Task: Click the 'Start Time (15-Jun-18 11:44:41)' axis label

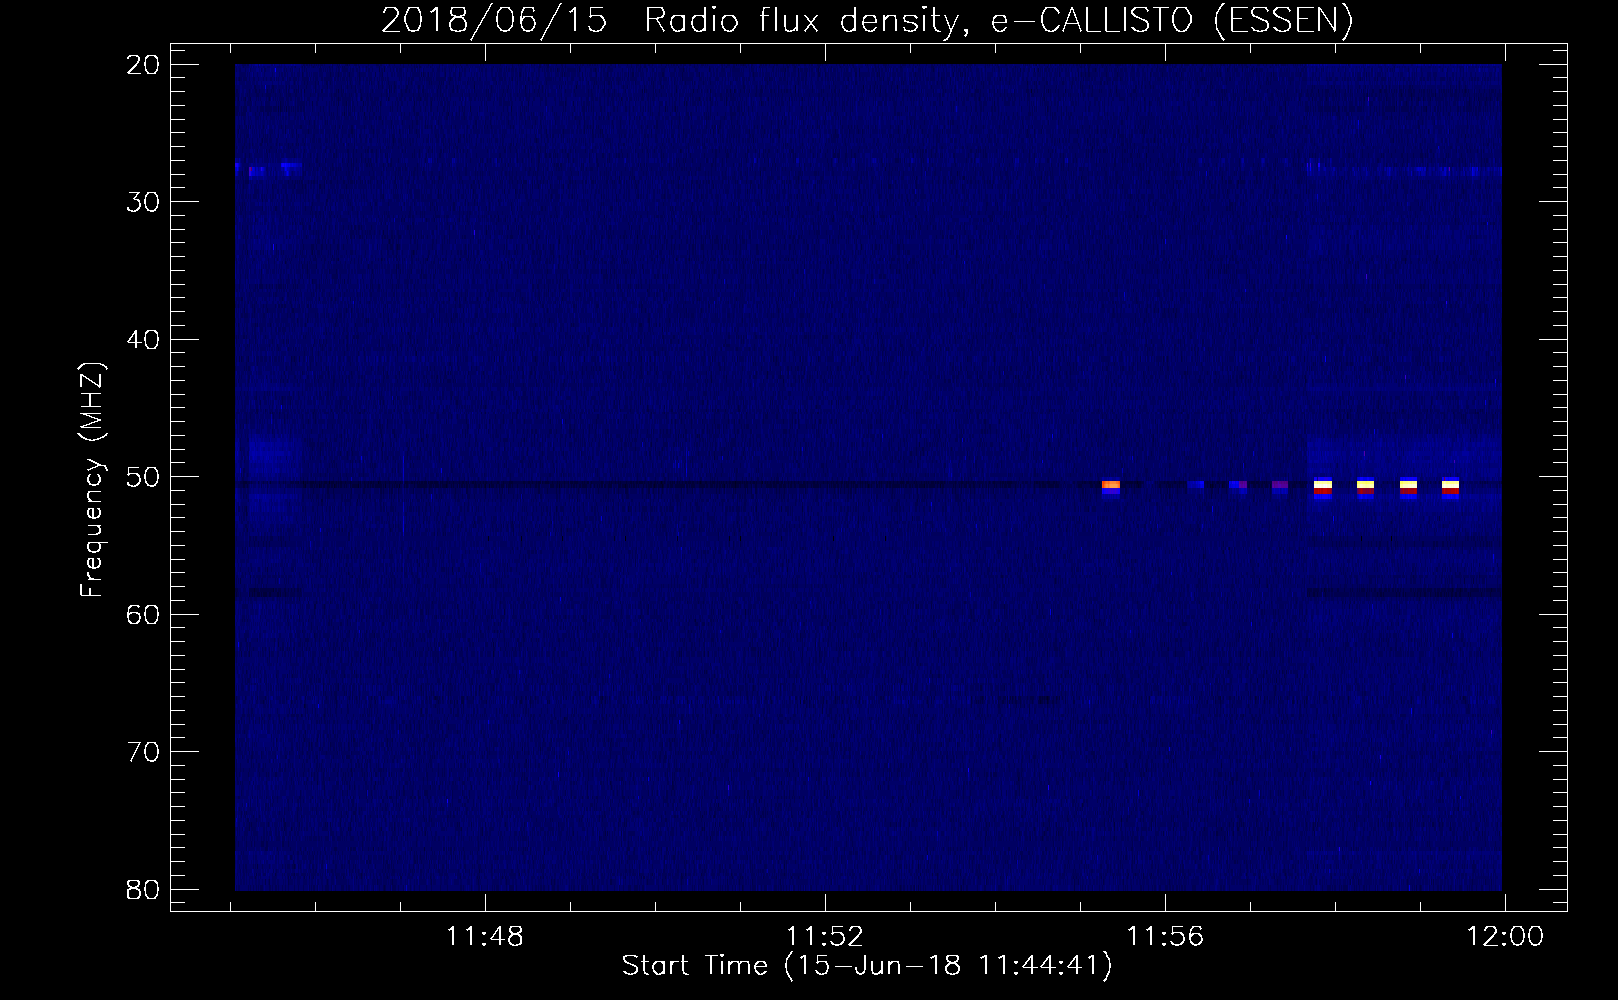Action: coord(867,966)
